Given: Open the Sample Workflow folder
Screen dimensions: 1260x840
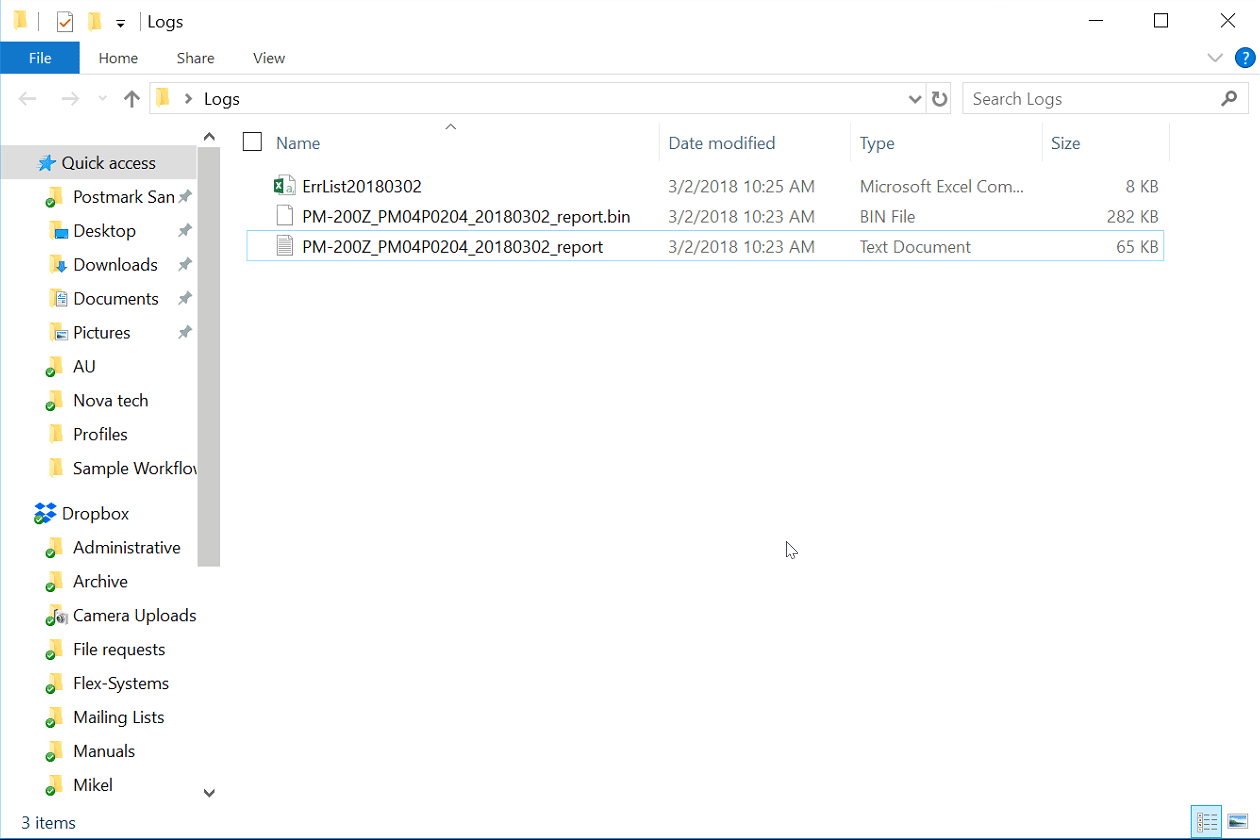Looking at the screenshot, I should [x=135, y=469].
